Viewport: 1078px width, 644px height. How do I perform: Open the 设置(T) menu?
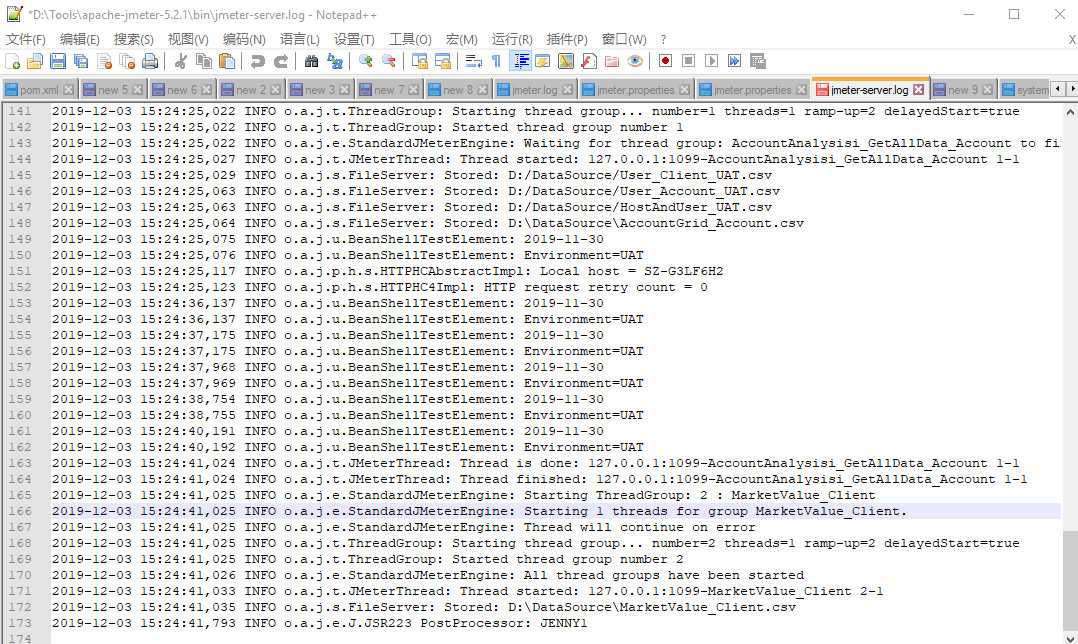coord(354,39)
